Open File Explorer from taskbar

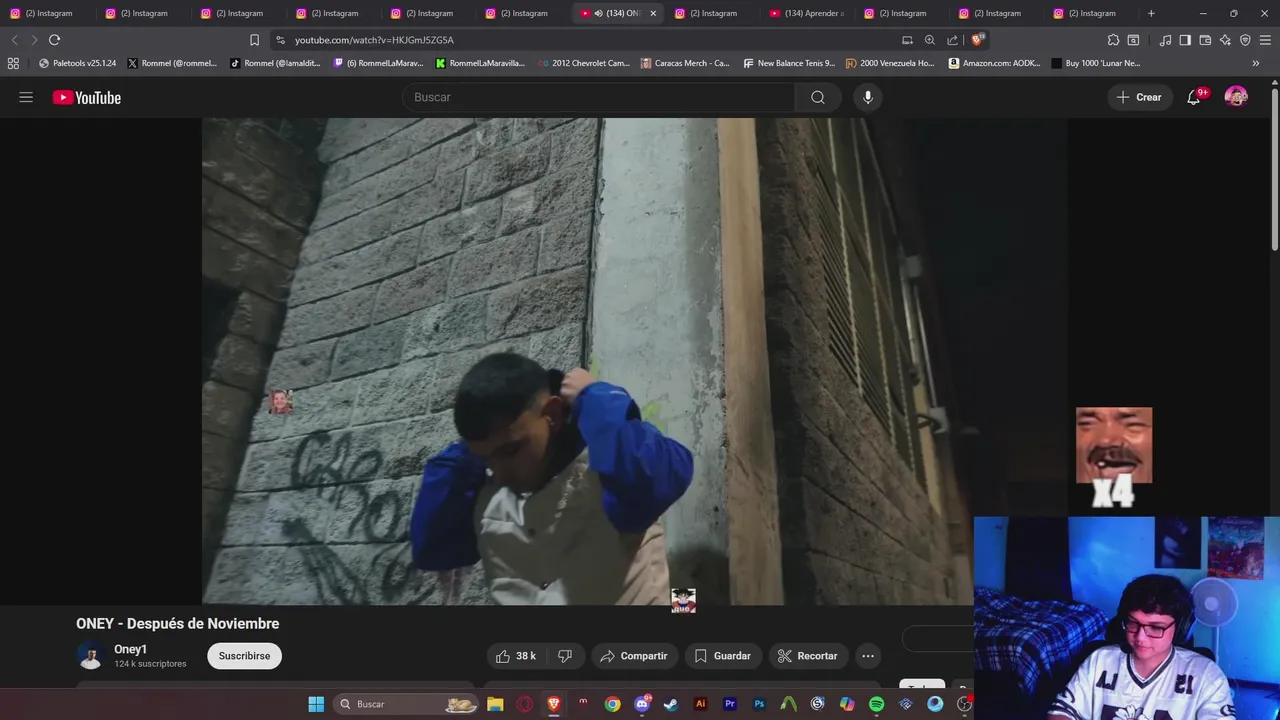click(x=495, y=704)
